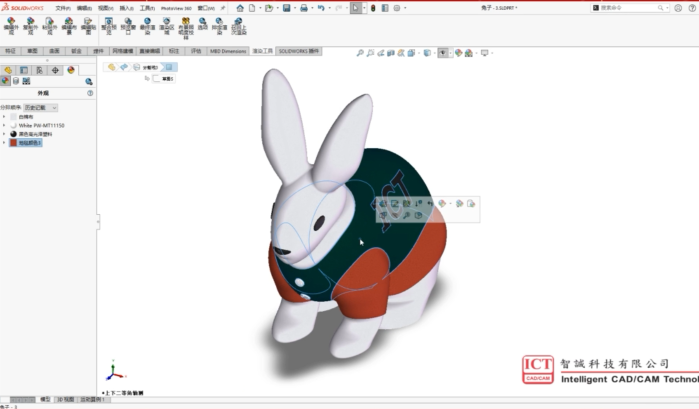Click the View Orientation cube icon
Screen dimensions: 699x409
411,53
